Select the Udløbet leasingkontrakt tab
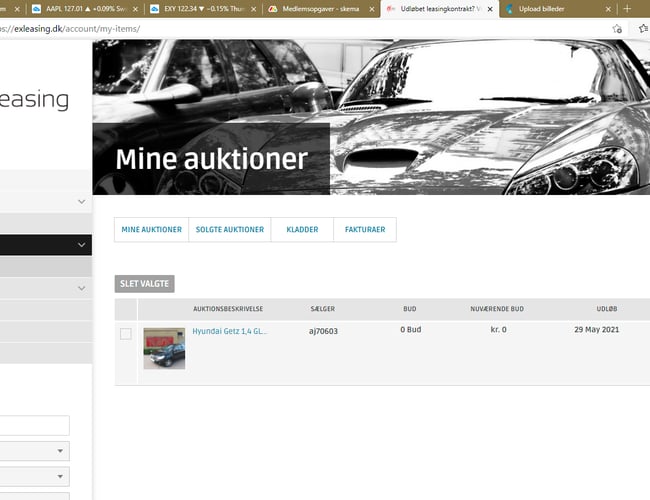This screenshot has height=500, width=650. point(437,9)
